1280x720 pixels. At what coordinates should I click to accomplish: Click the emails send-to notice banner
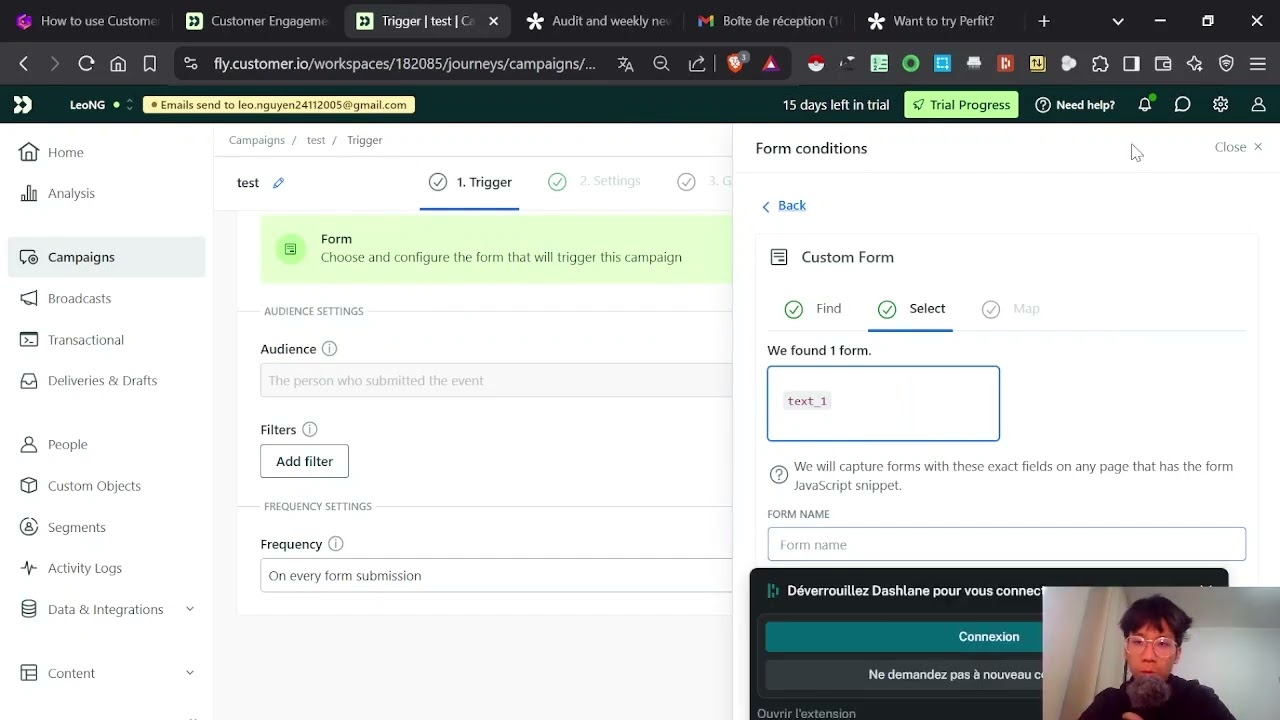coord(279,104)
